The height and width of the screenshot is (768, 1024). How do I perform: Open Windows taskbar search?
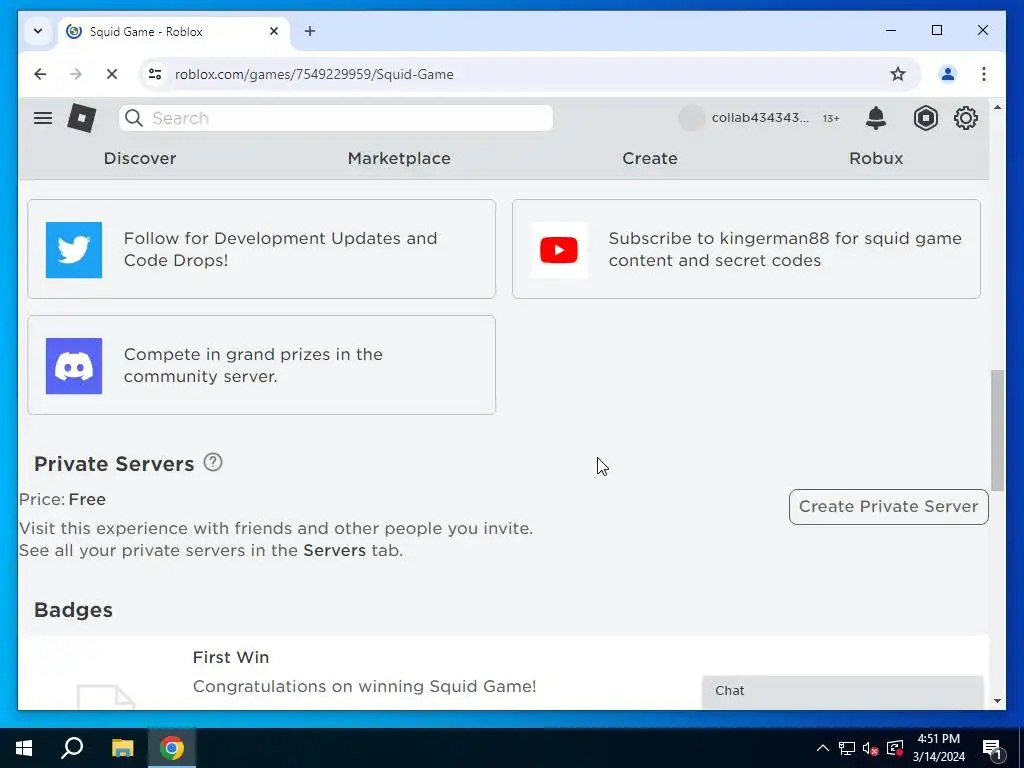tap(72, 748)
